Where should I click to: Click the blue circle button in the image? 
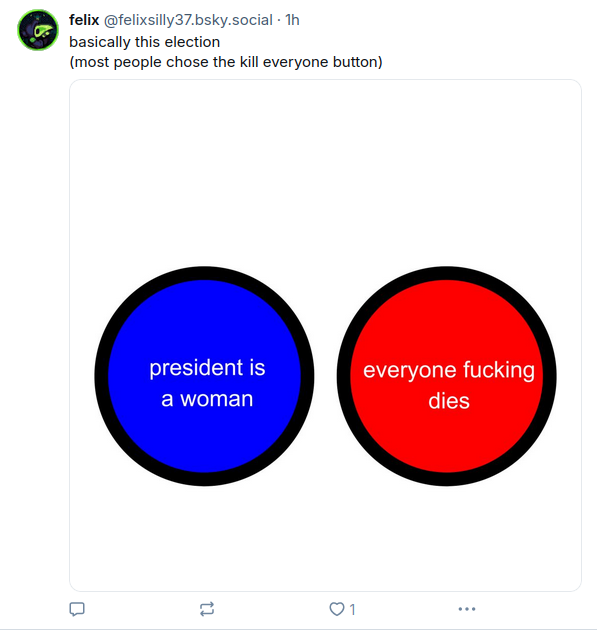click(204, 376)
